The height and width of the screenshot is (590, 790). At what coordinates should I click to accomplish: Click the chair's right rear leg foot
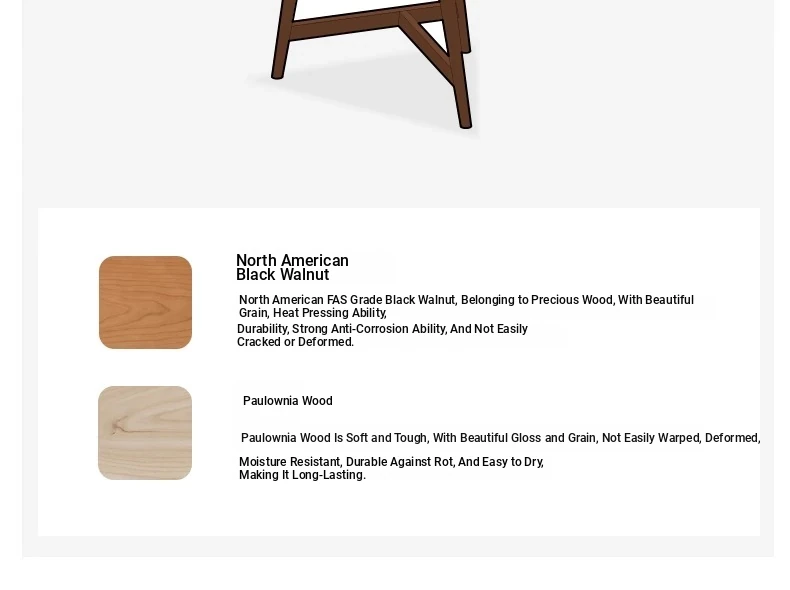click(x=467, y=47)
